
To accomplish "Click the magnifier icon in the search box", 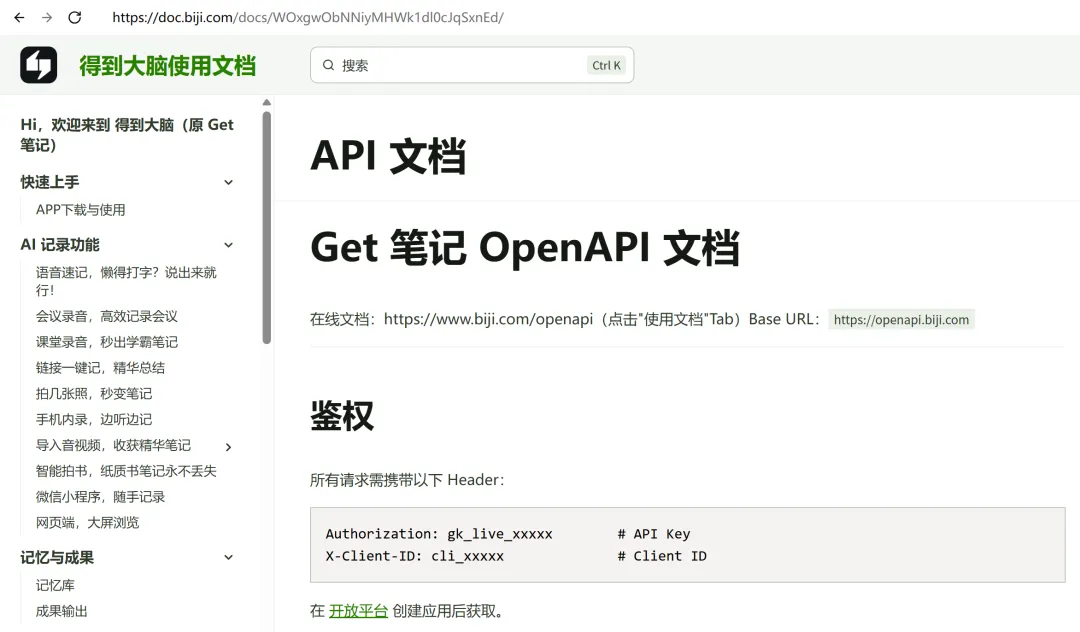I will (x=329, y=65).
